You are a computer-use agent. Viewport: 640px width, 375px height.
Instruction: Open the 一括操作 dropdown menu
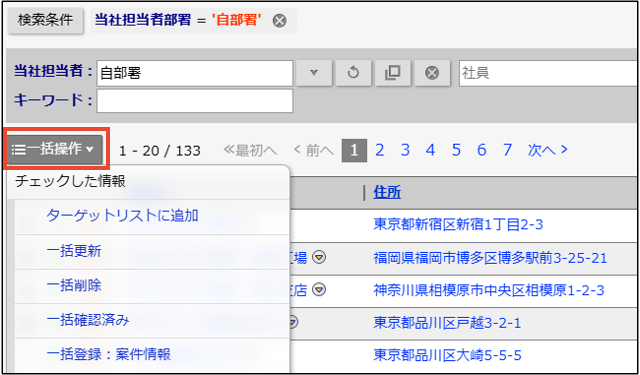tap(55, 149)
